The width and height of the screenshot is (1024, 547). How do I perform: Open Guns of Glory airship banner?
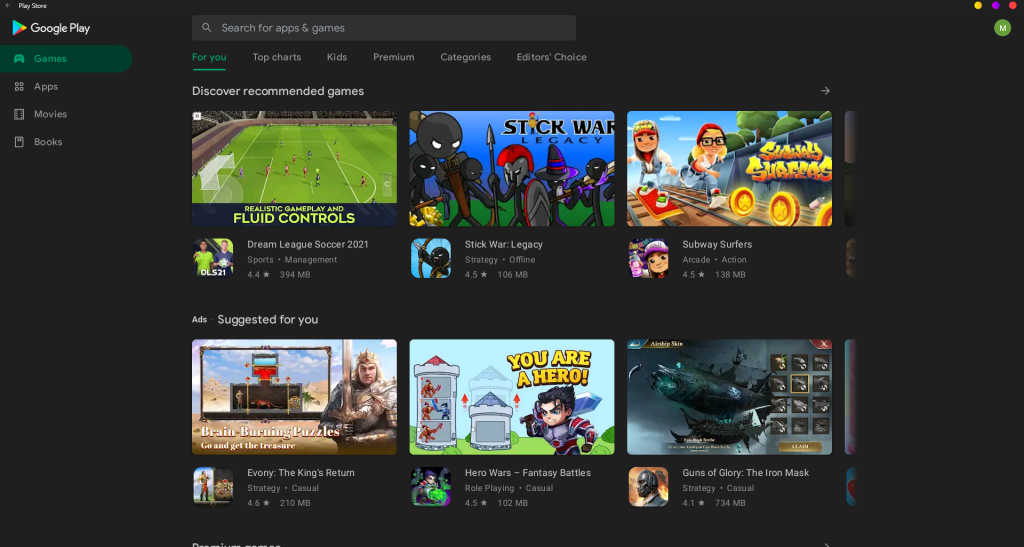[x=729, y=397]
